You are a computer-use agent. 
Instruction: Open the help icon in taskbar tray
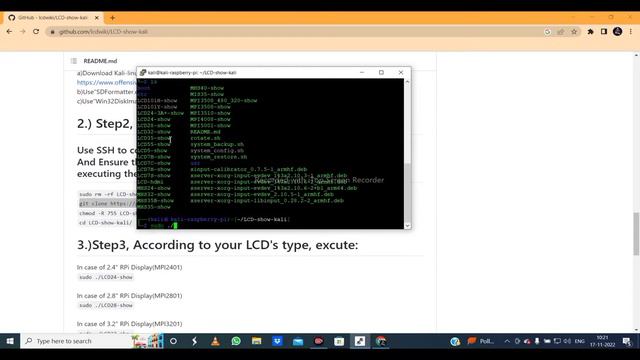tap(455, 341)
